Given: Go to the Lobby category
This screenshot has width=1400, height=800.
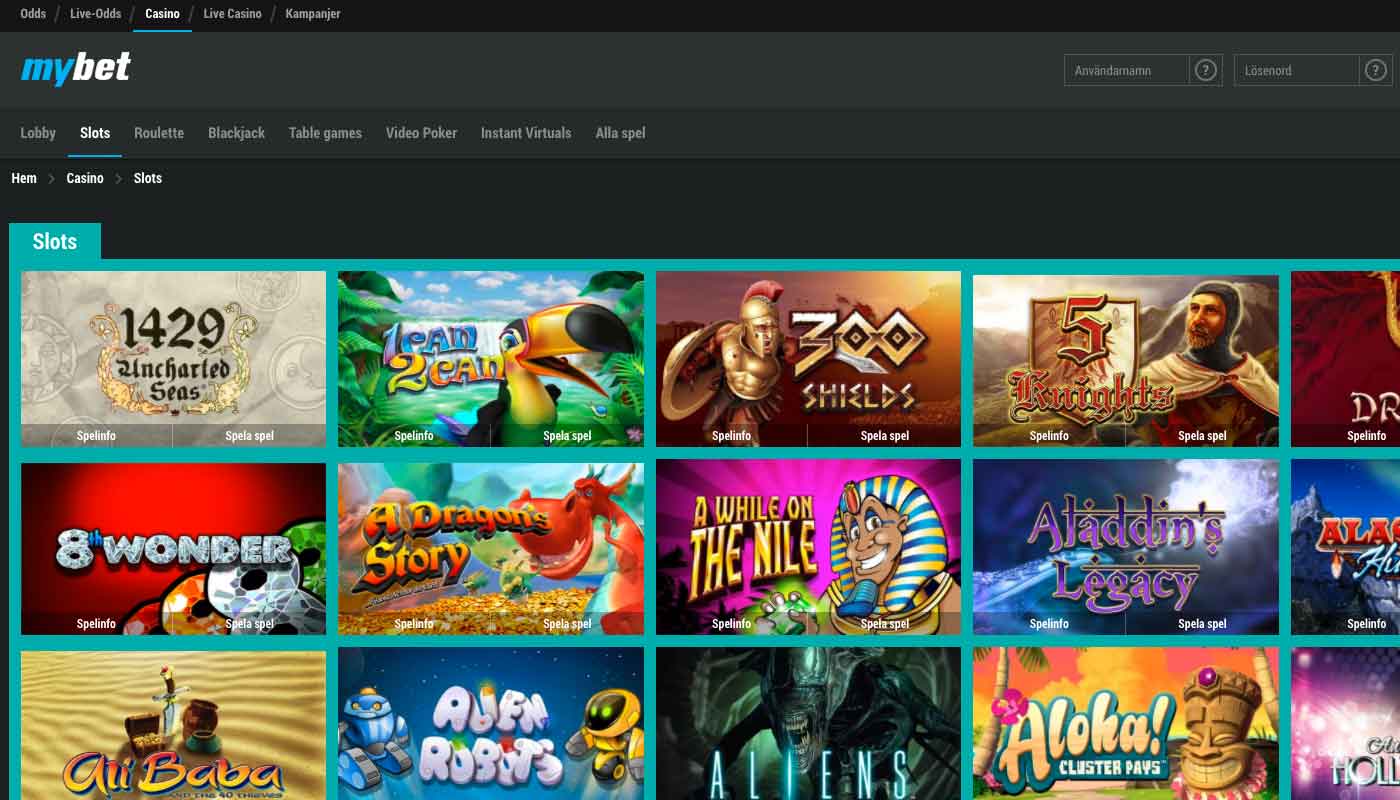Looking at the screenshot, I should point(38,133).
